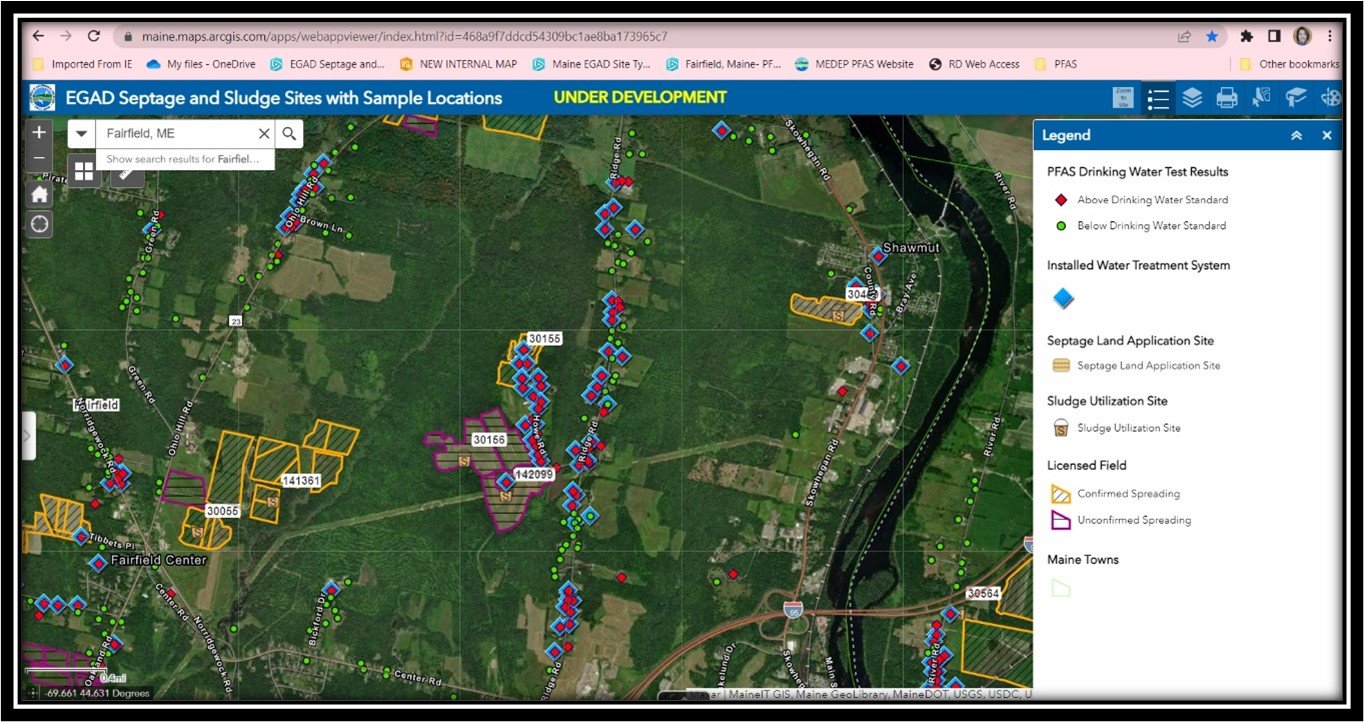Open the Select features widget

tap(1261, 98)
